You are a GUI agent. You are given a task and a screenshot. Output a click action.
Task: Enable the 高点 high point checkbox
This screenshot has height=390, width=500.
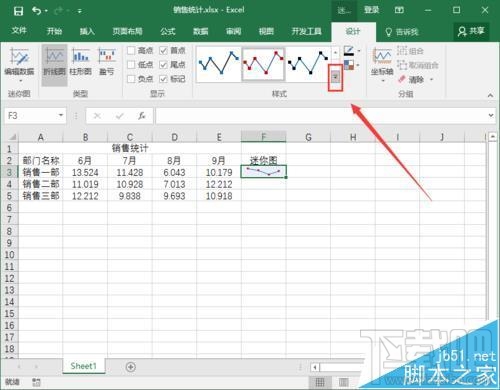131,50
